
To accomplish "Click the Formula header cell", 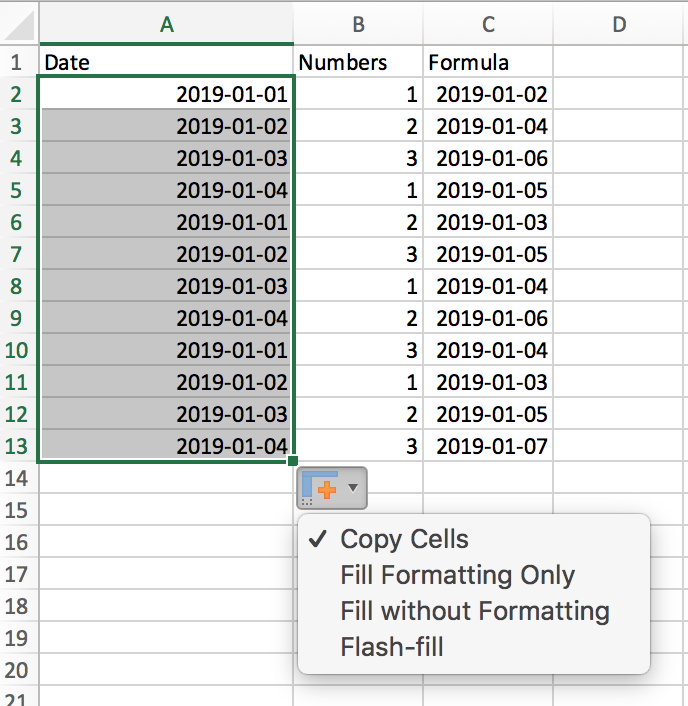I will (x=488, y=62).
